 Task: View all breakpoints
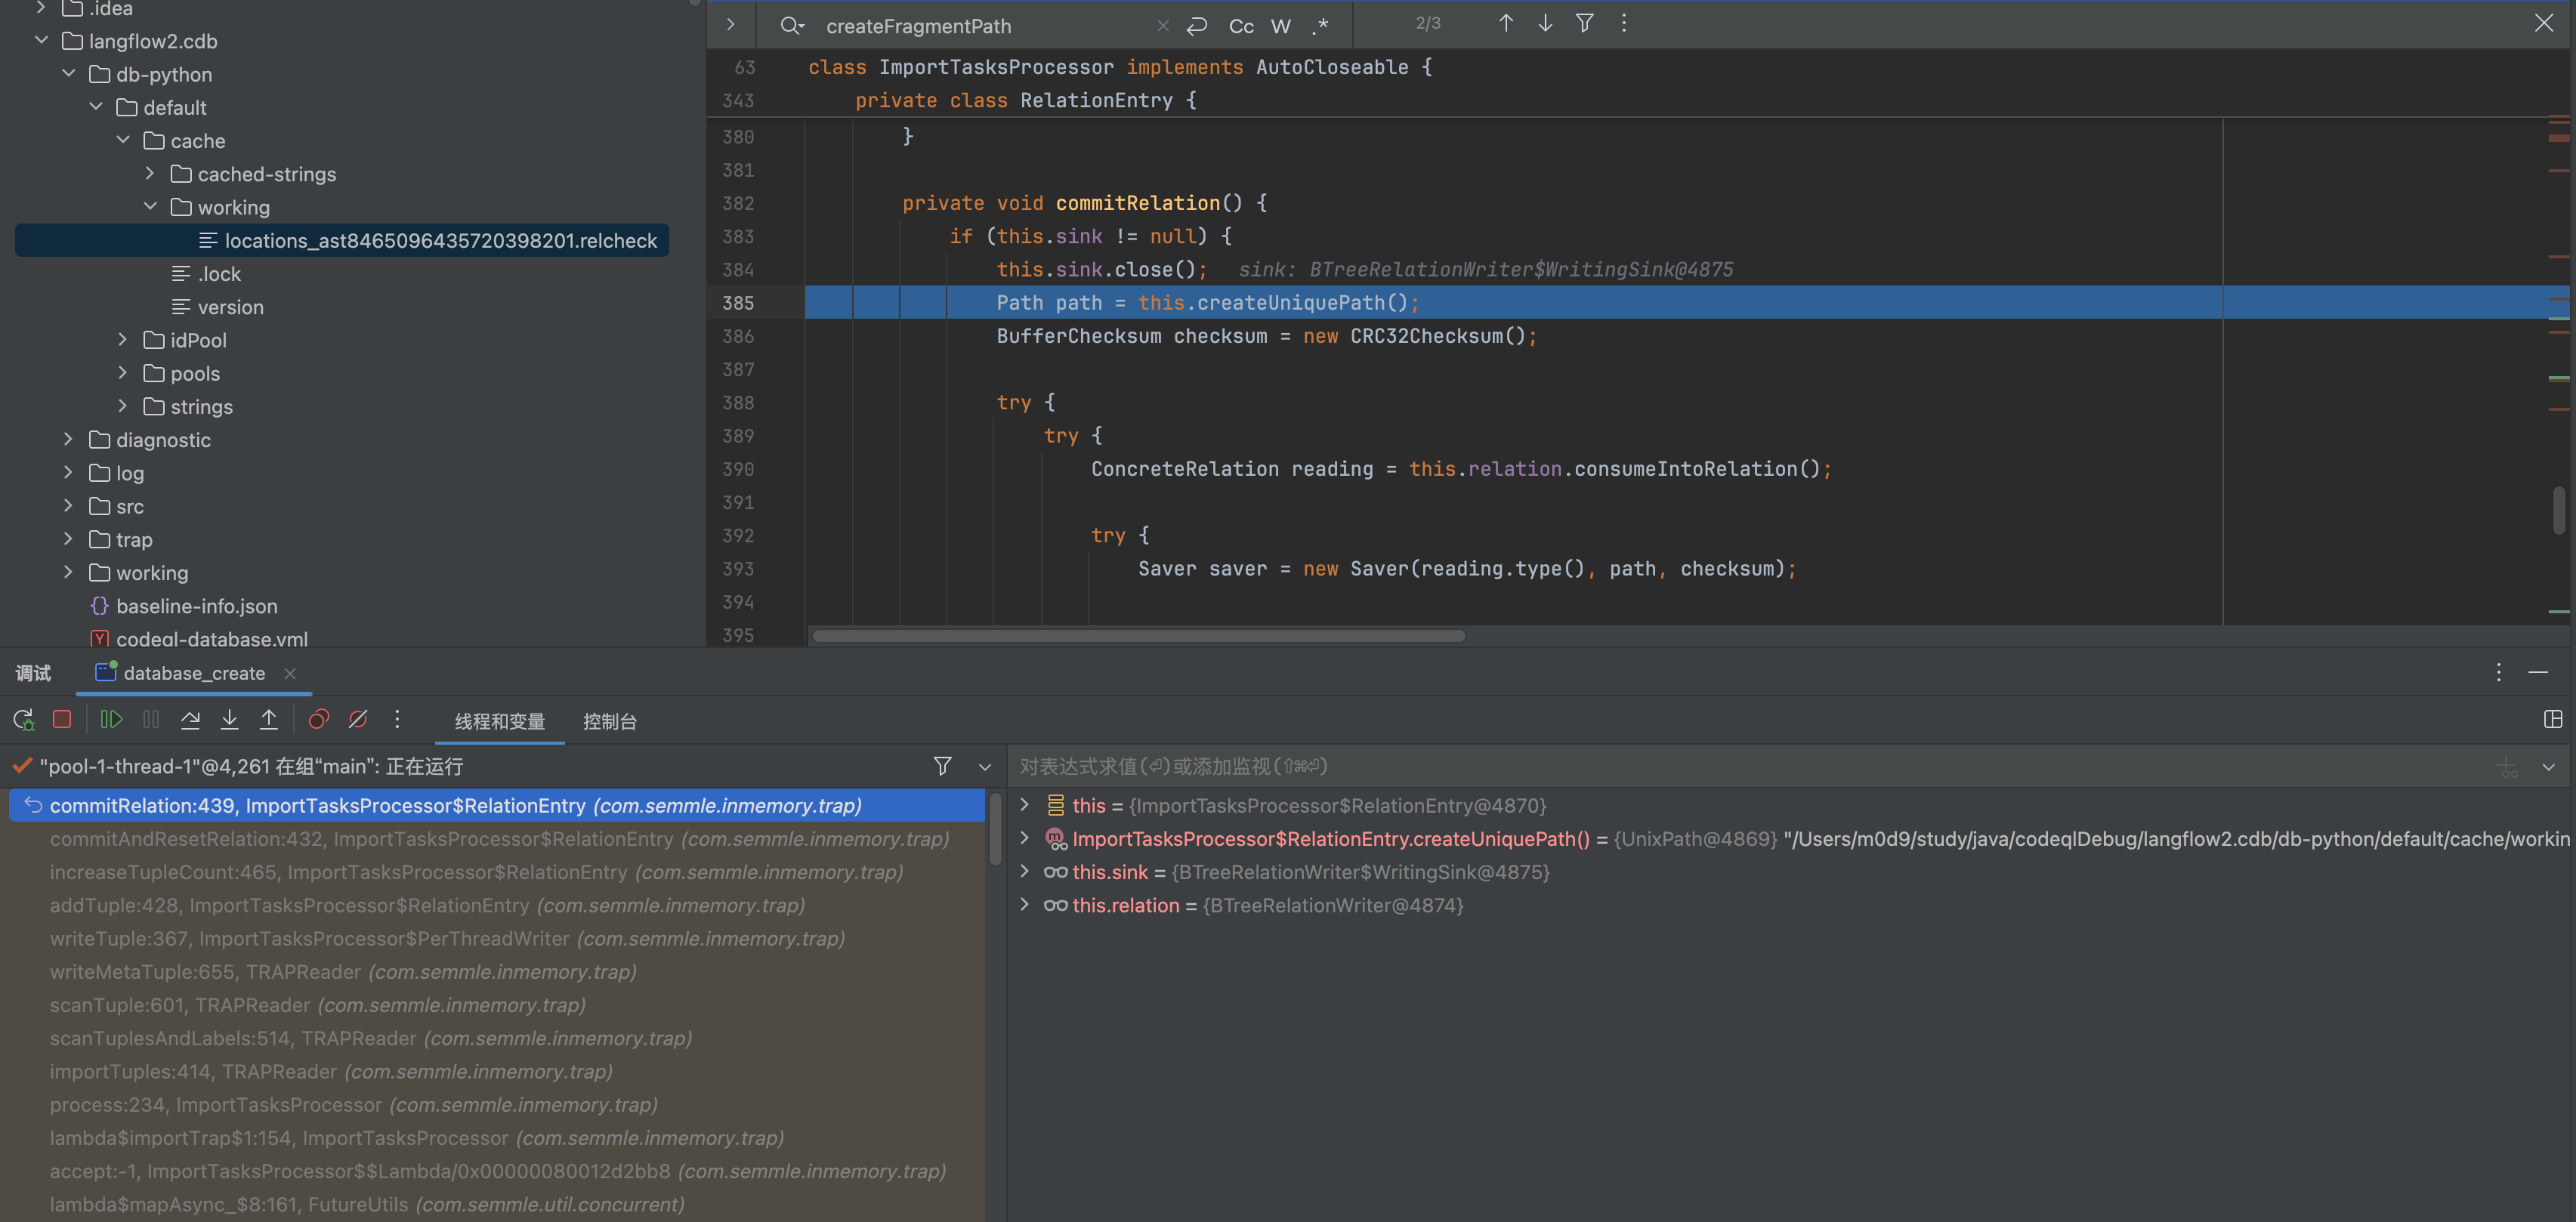[319, 719]
